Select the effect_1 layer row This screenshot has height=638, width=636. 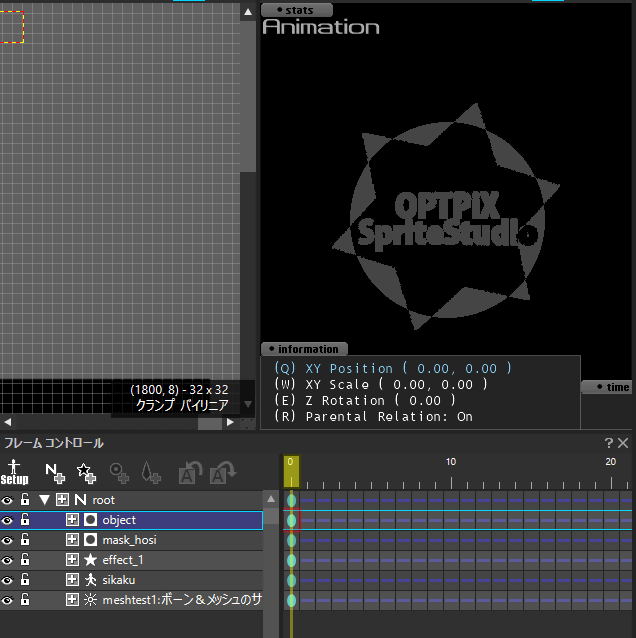131,560
